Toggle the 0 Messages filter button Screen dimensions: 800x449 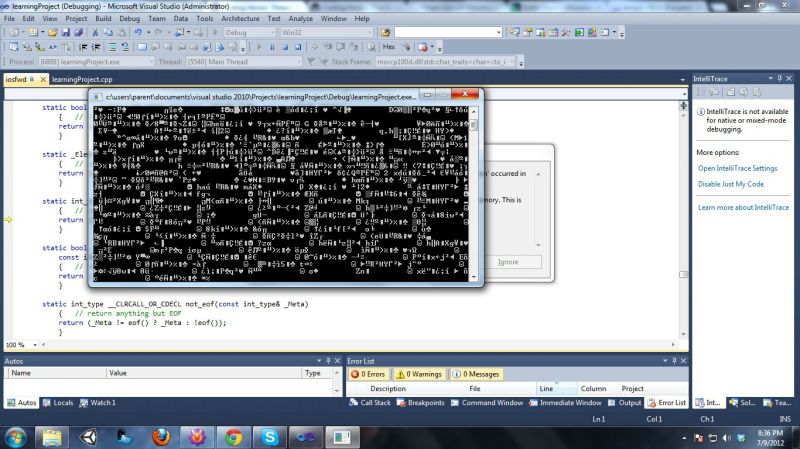[477, 374]
